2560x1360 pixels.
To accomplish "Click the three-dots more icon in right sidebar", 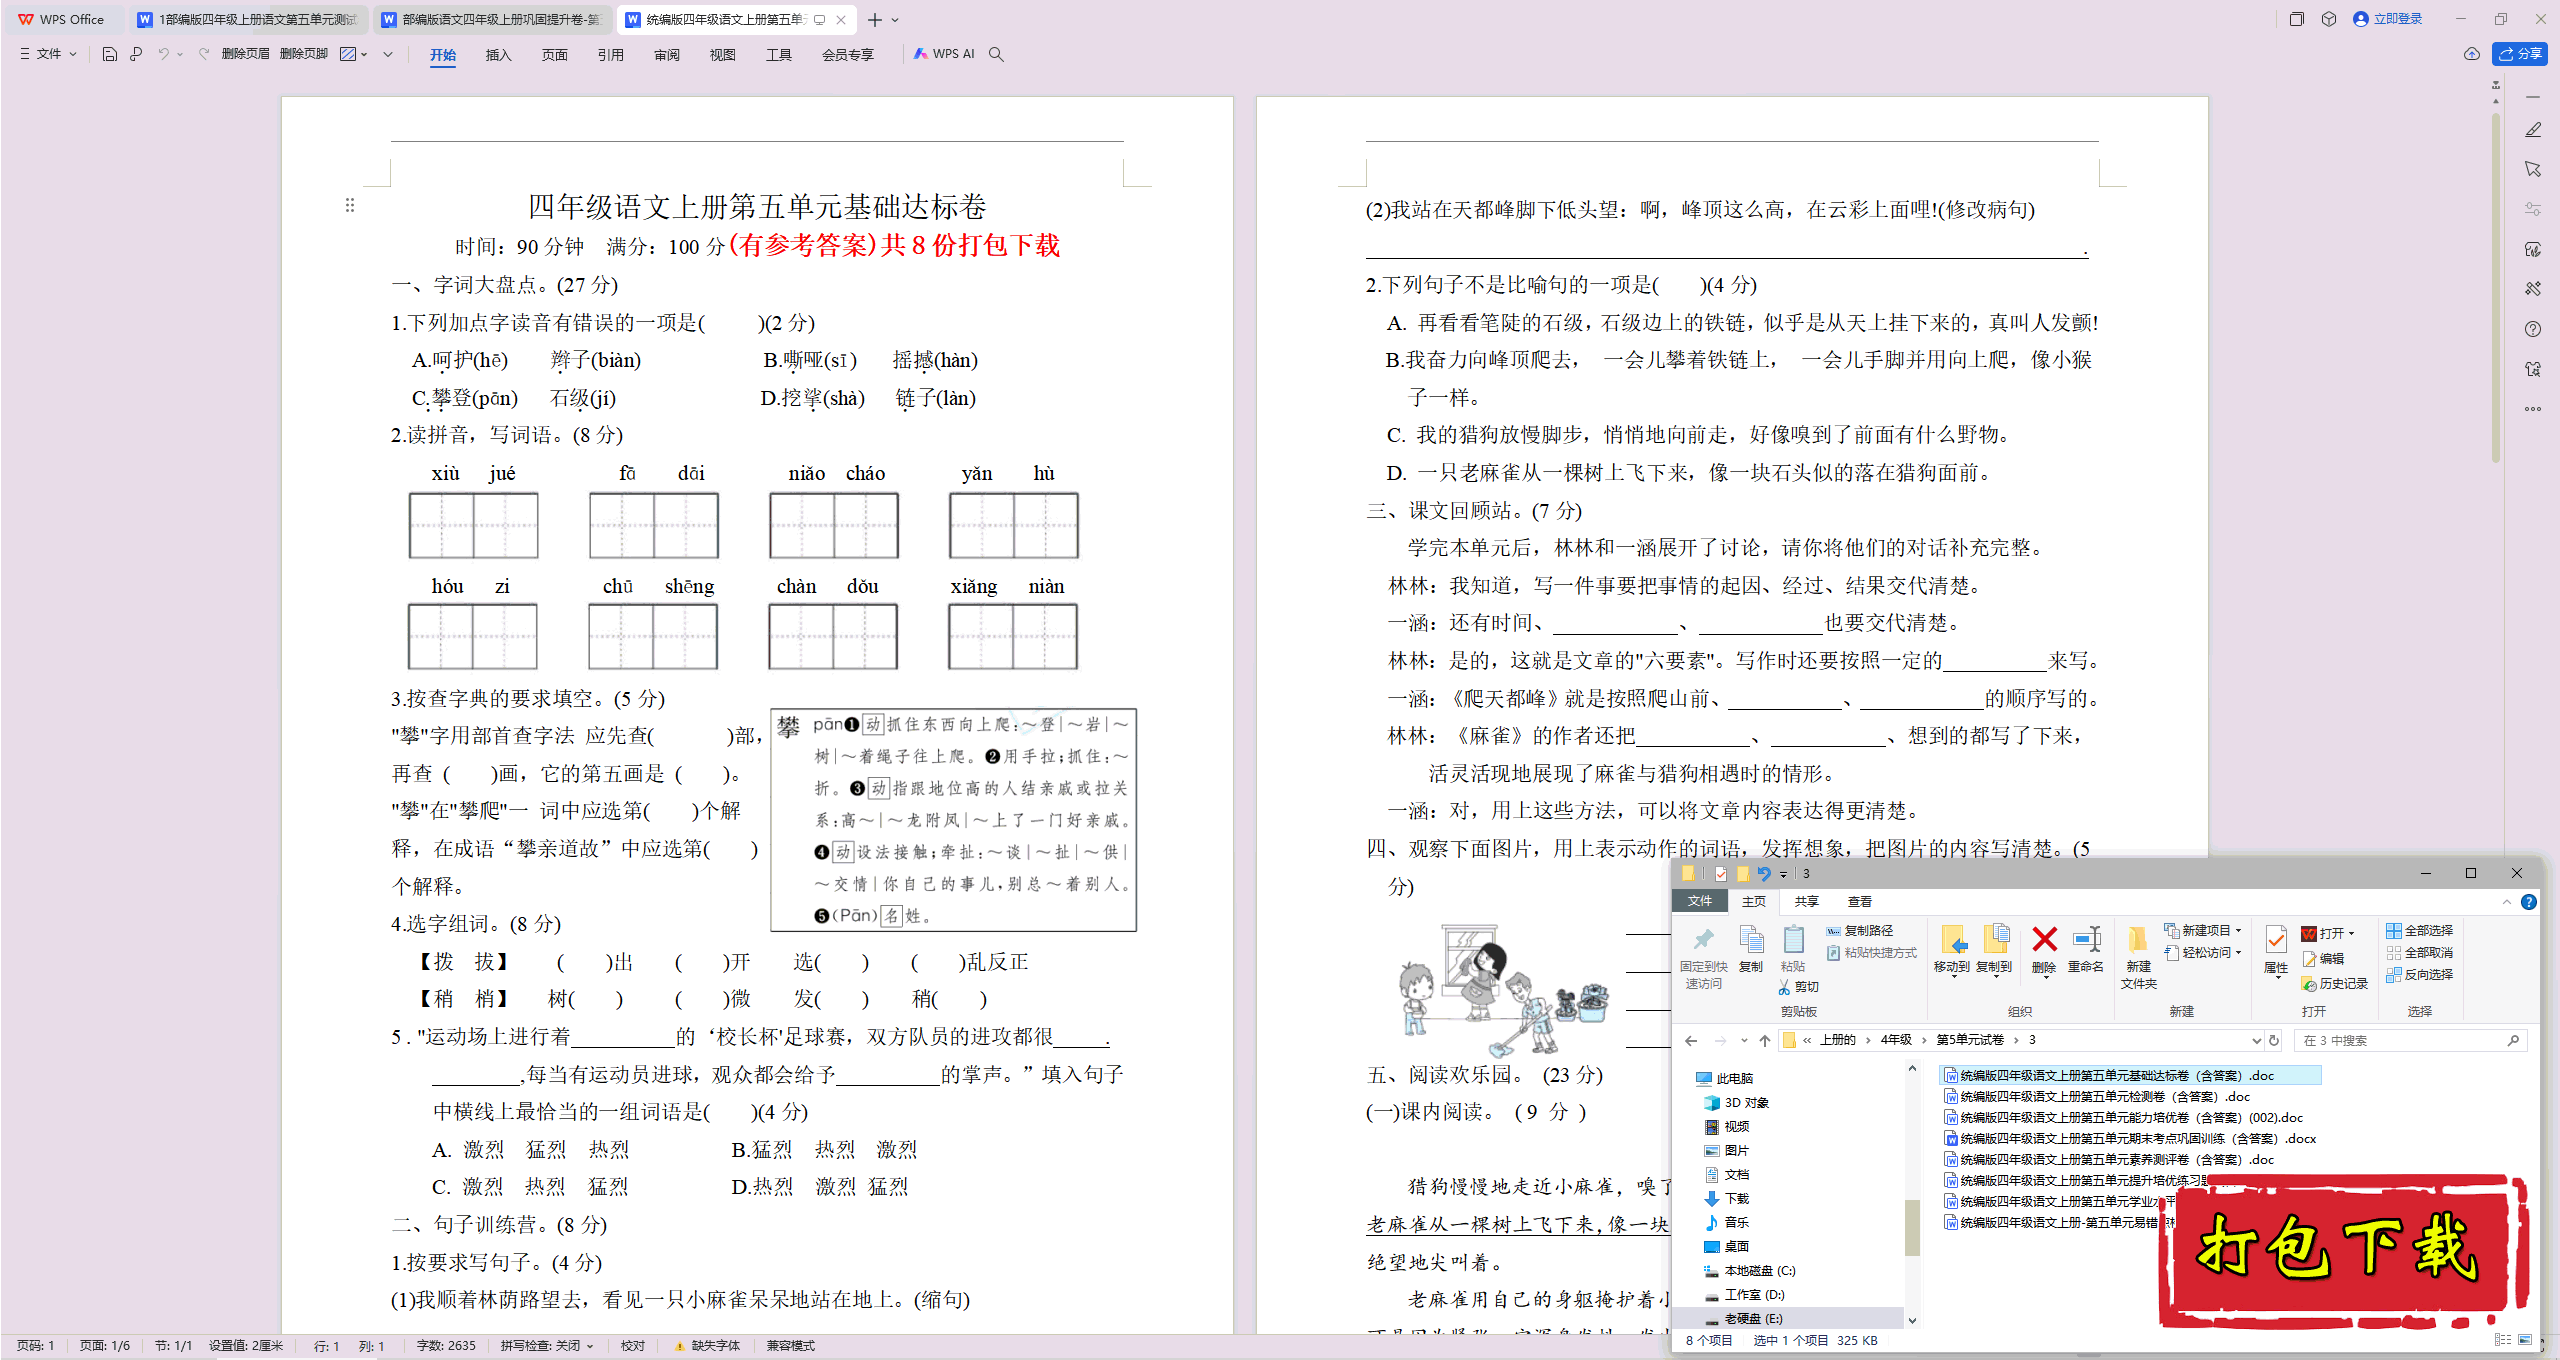I will click(x=2533, y=409).
